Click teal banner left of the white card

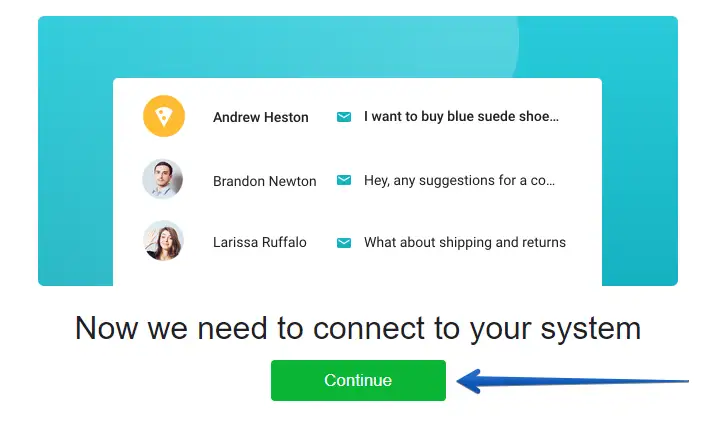75,180
